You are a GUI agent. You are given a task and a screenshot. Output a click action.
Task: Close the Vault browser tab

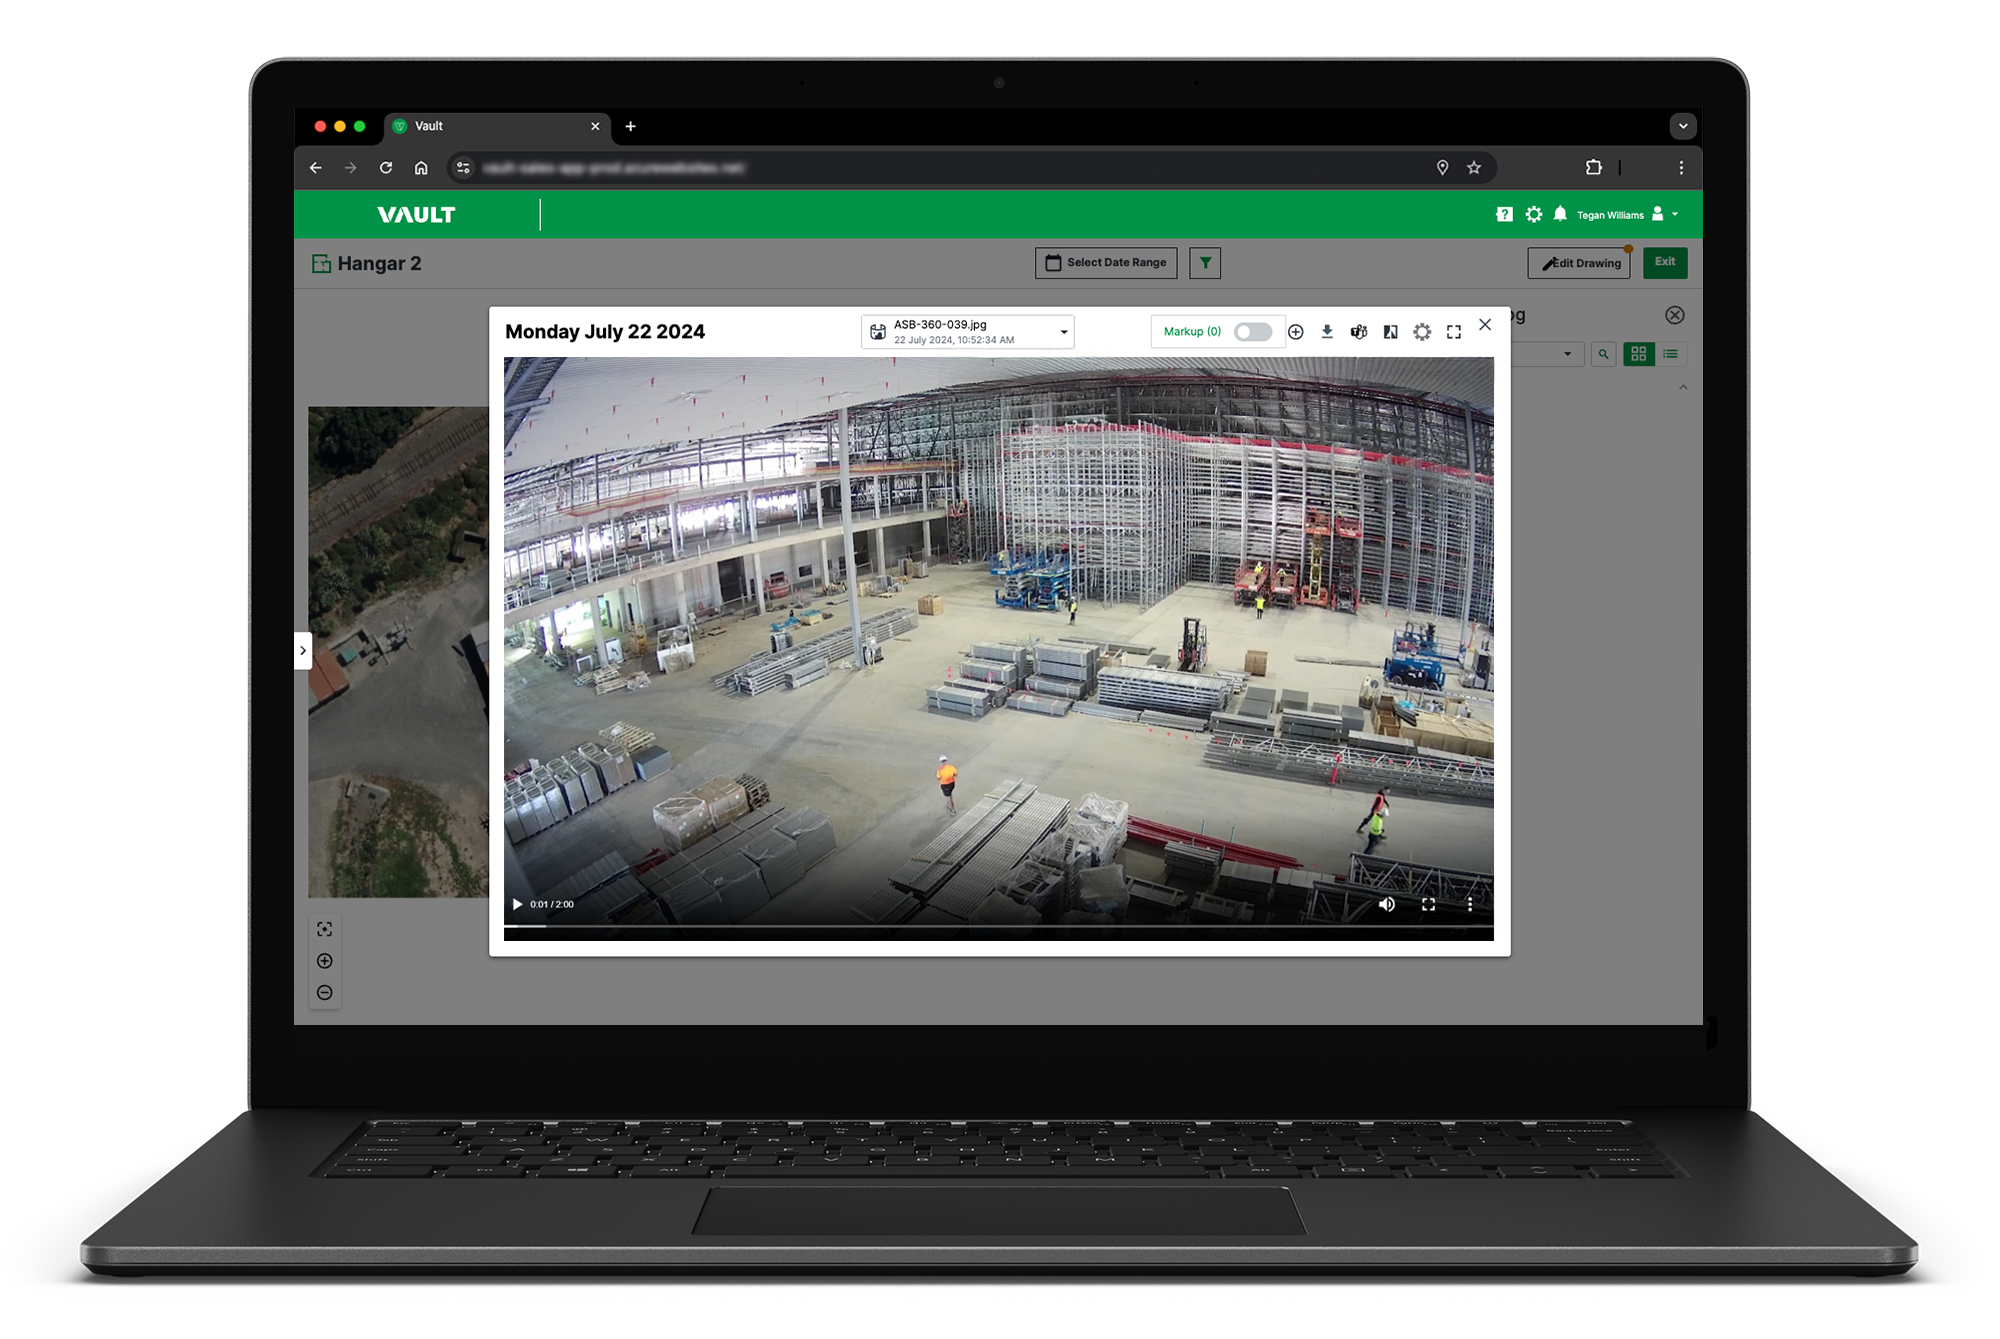point(595,127)
